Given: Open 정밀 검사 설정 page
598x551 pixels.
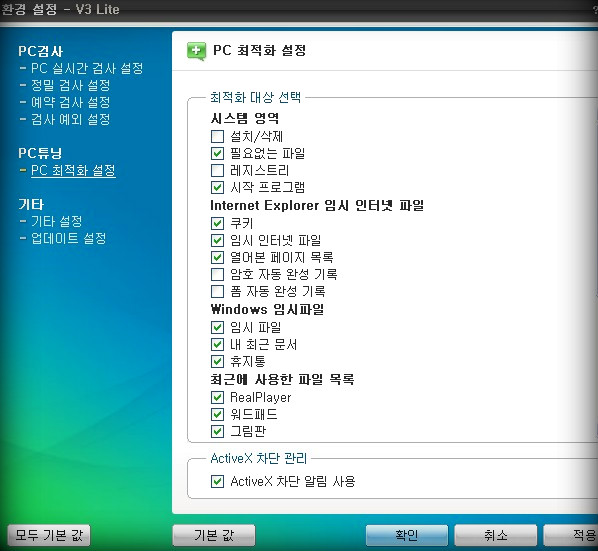Looking at the screenshot, I should click(x=71, y=85).
